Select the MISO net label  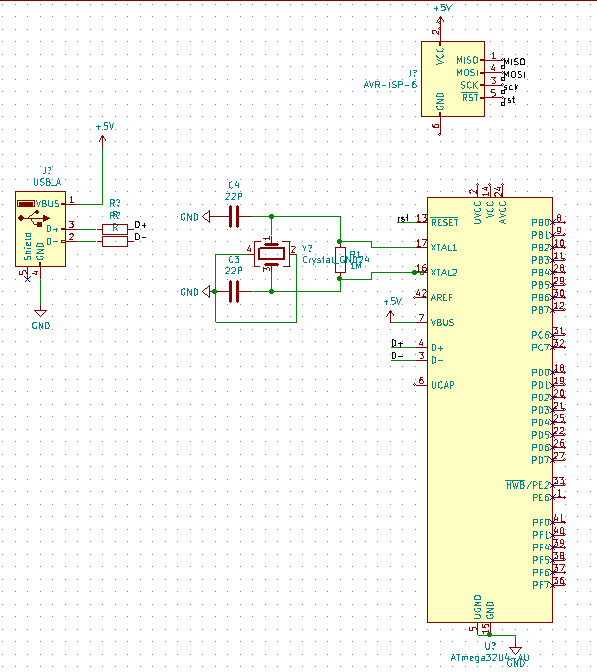point(514,62)
